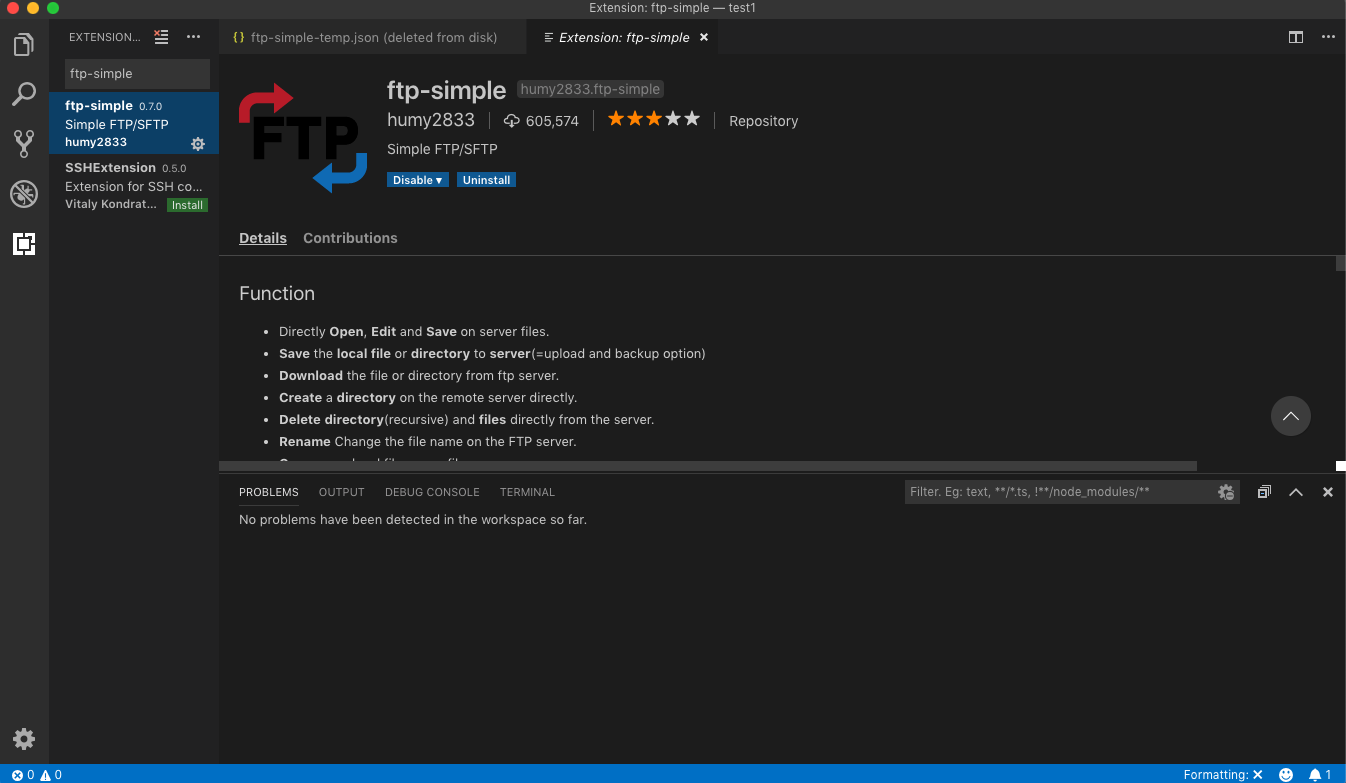Click the horizontal scrollbar in details
This screenshot has width=1346, height=783.
coord(708,466)
